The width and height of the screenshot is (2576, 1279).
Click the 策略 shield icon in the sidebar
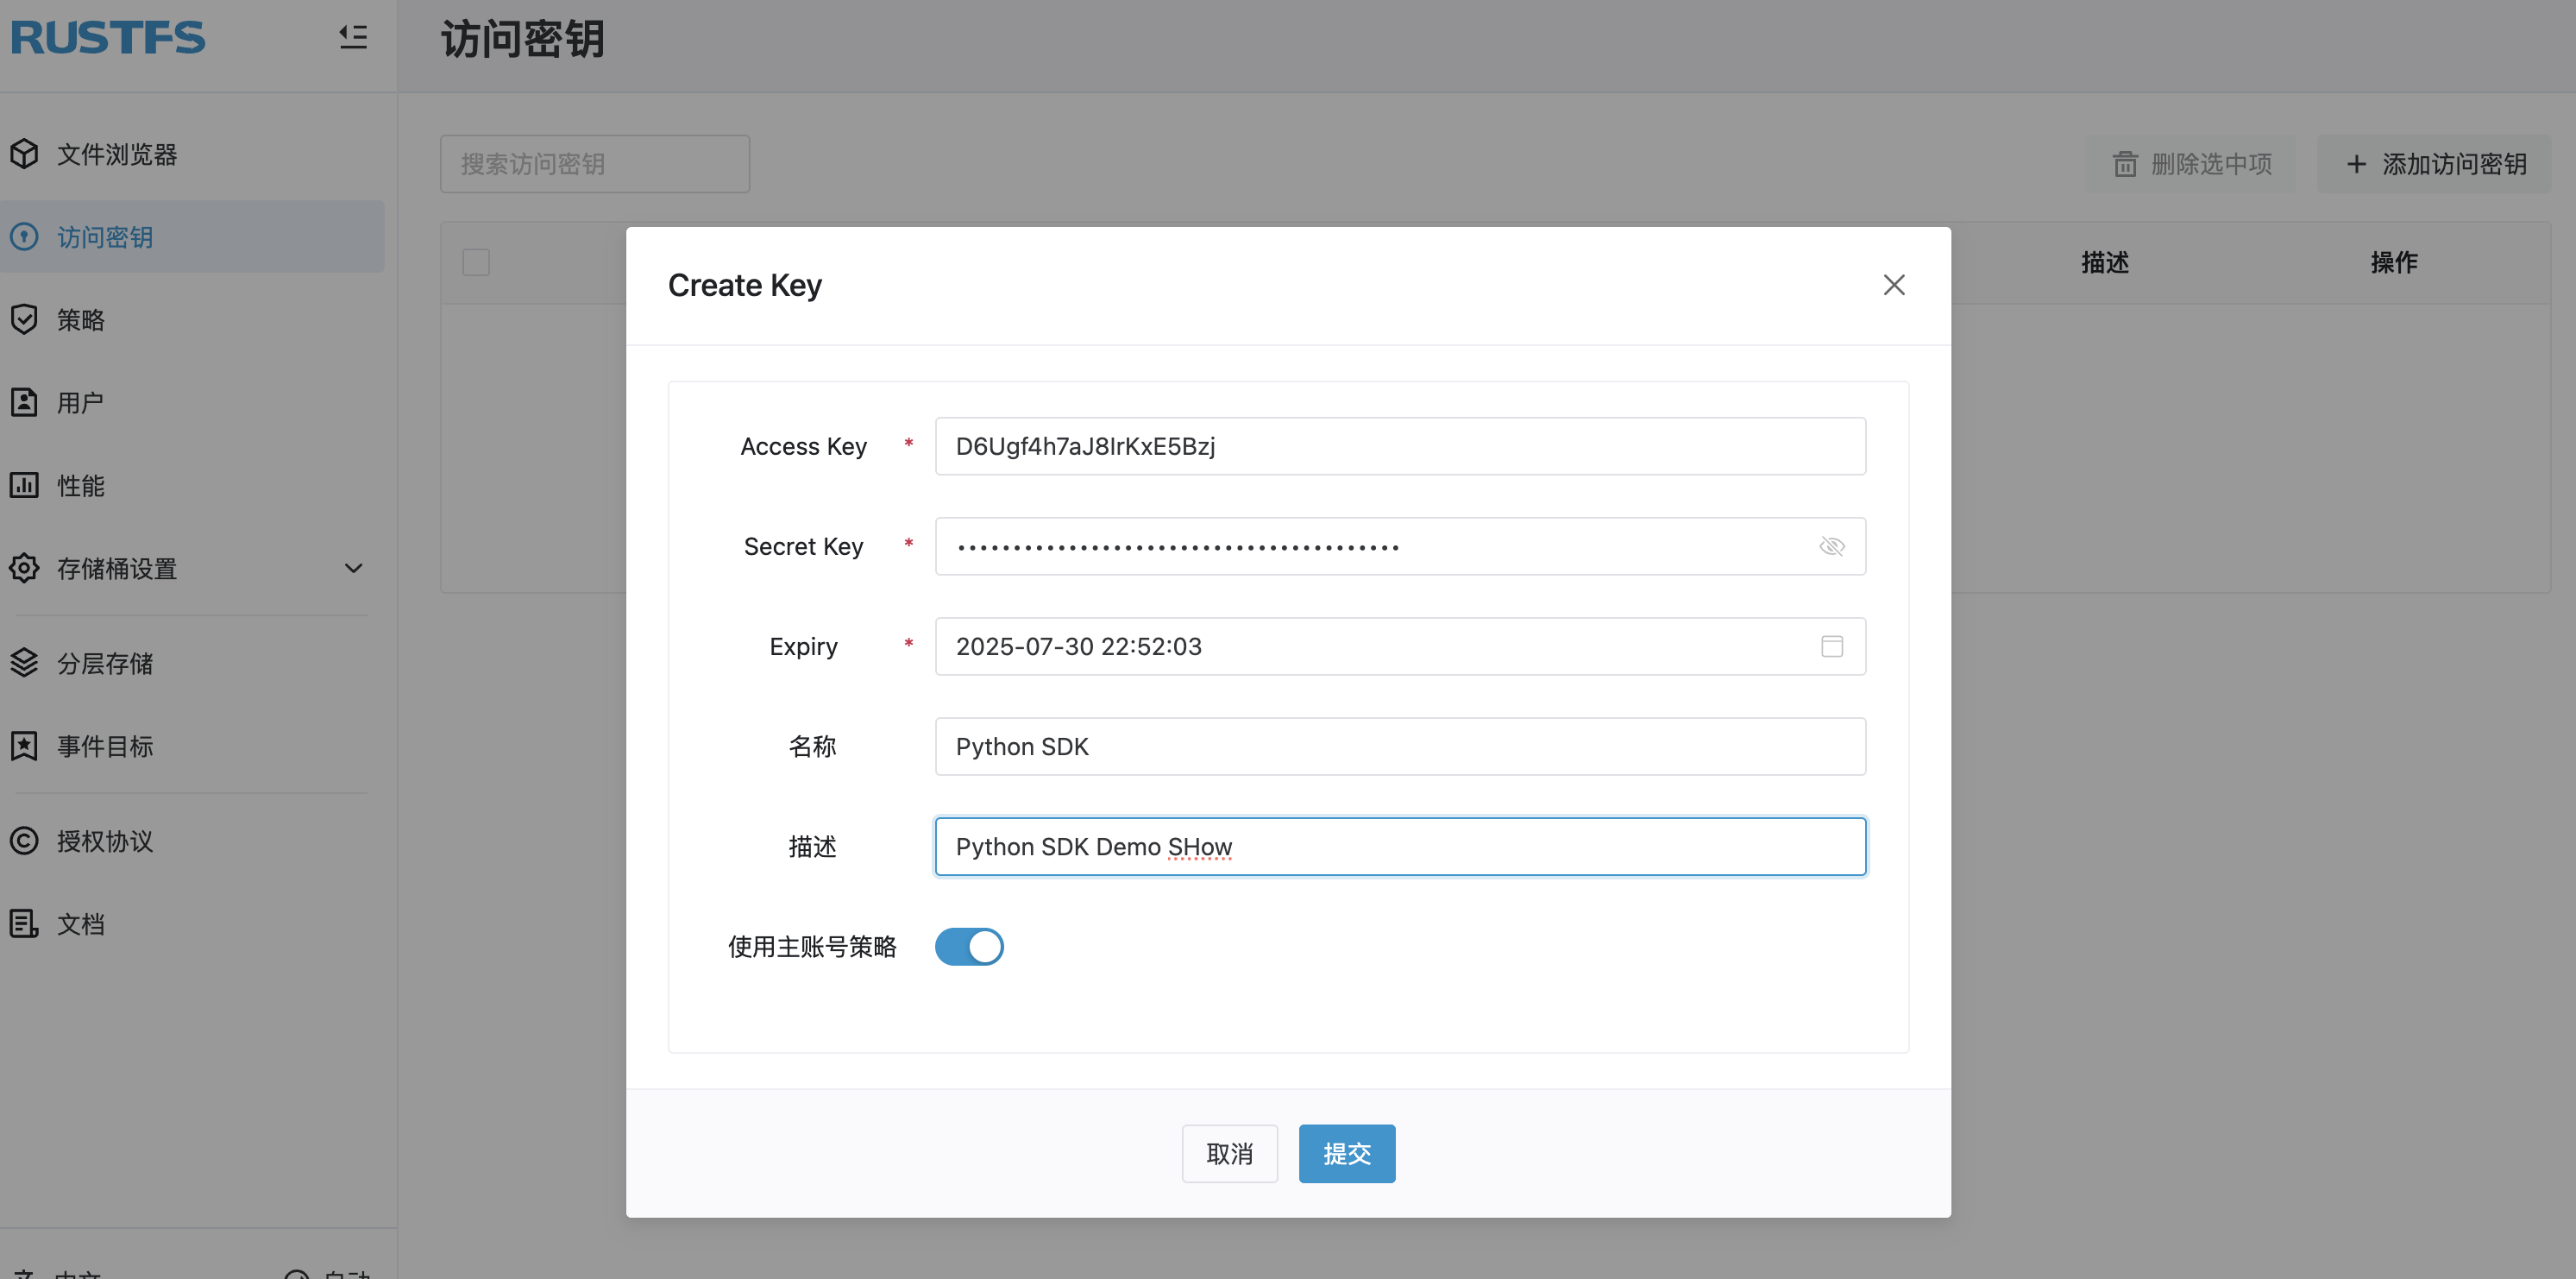tap(25, 320)
